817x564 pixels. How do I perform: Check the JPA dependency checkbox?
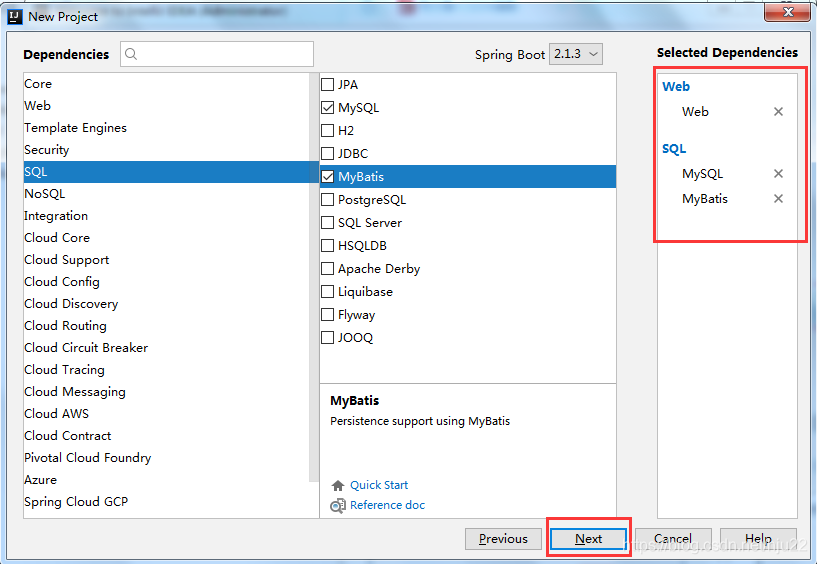327,84
